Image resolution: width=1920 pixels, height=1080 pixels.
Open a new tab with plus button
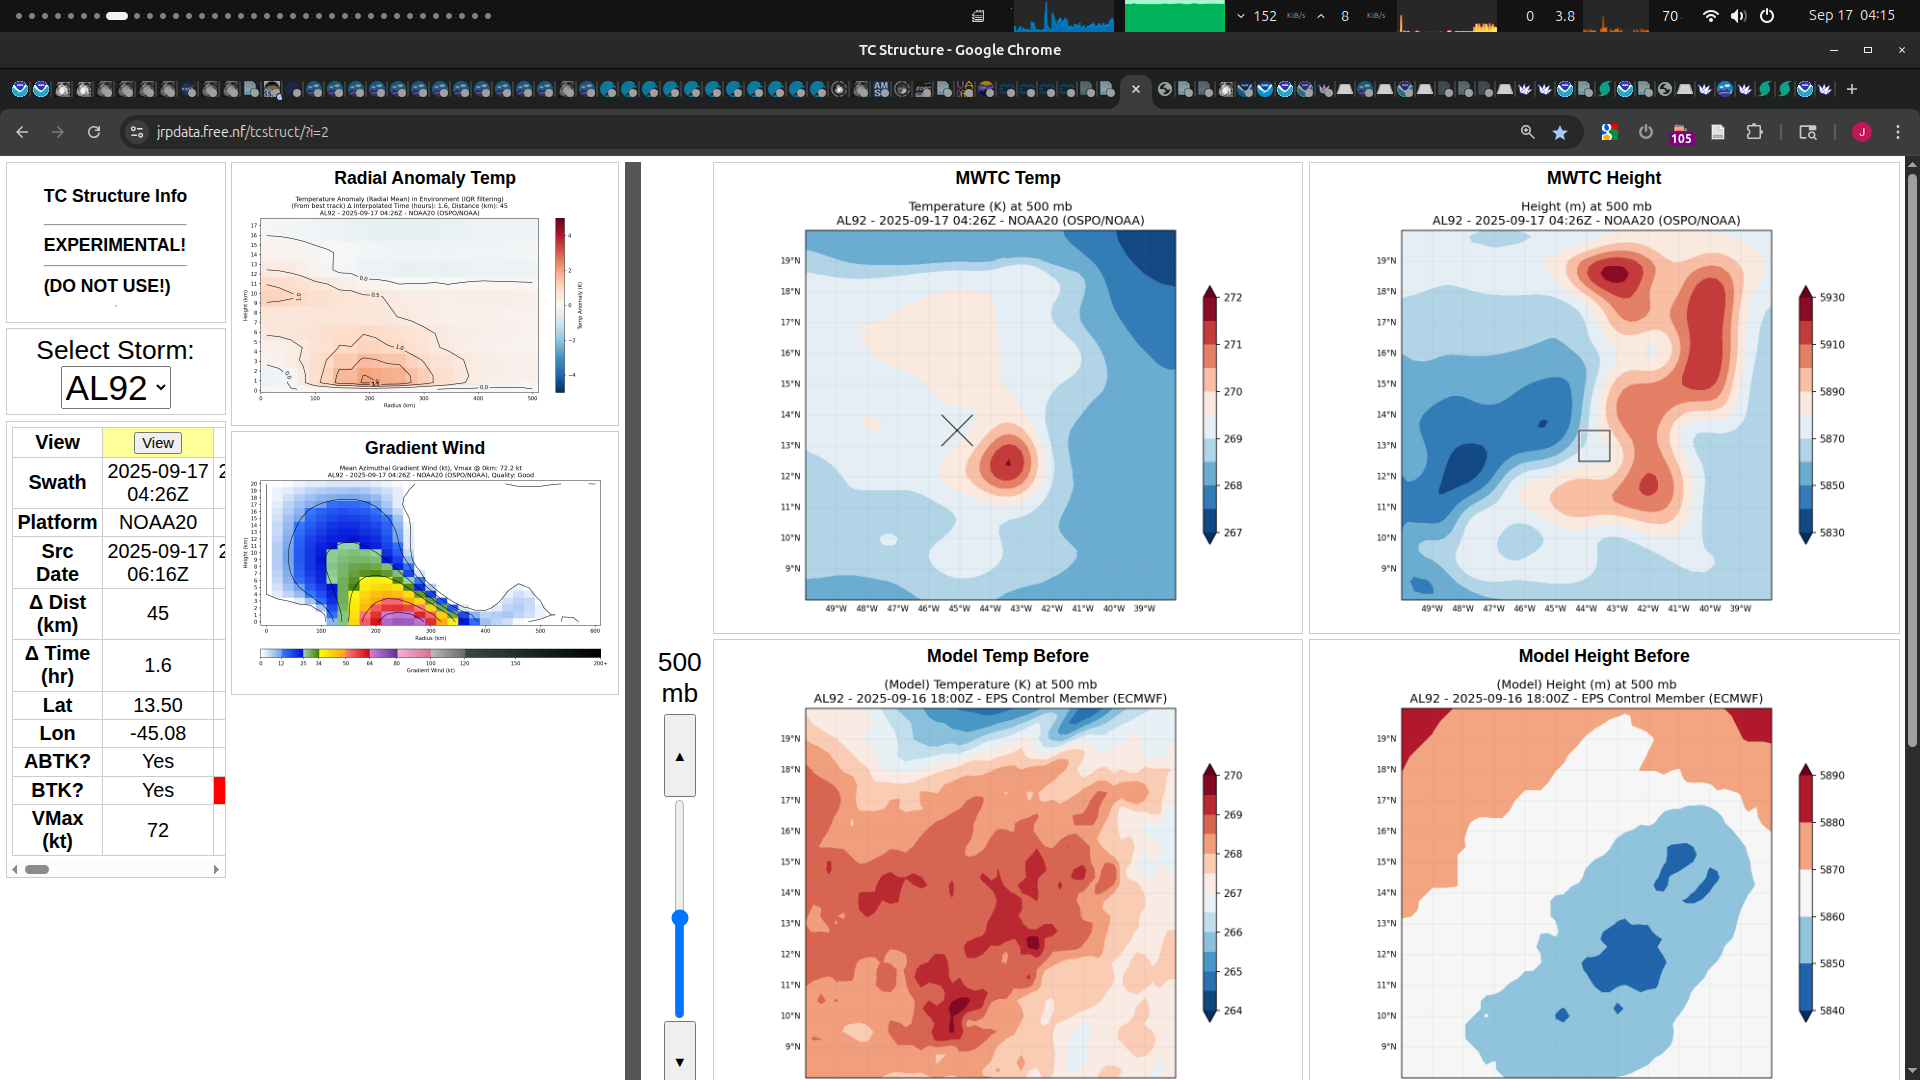click(x=1852, y=89)
